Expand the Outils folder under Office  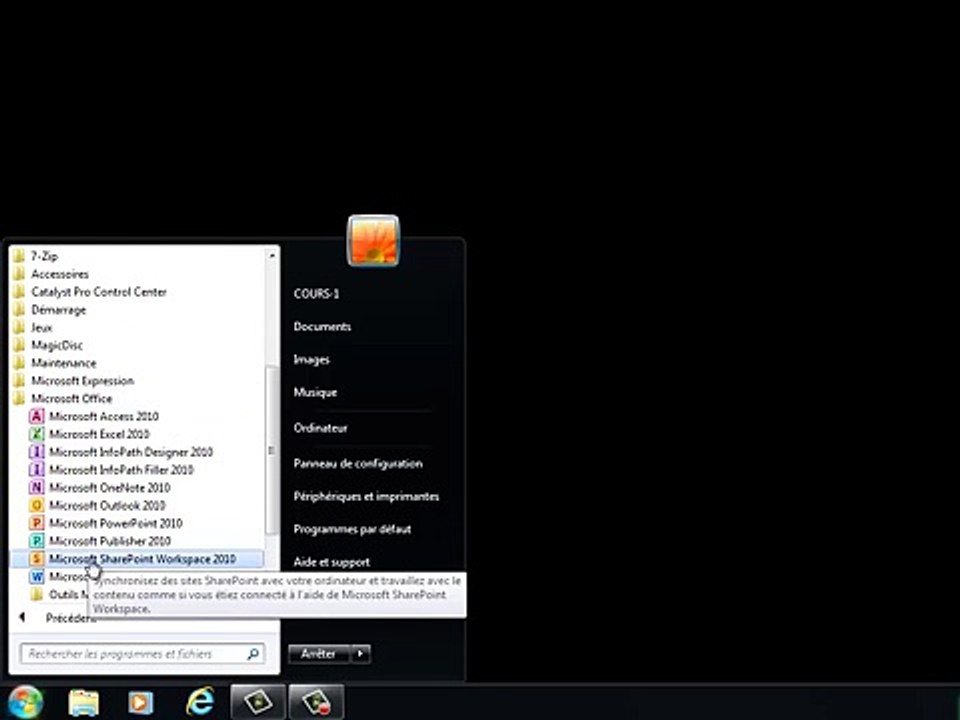59,594
